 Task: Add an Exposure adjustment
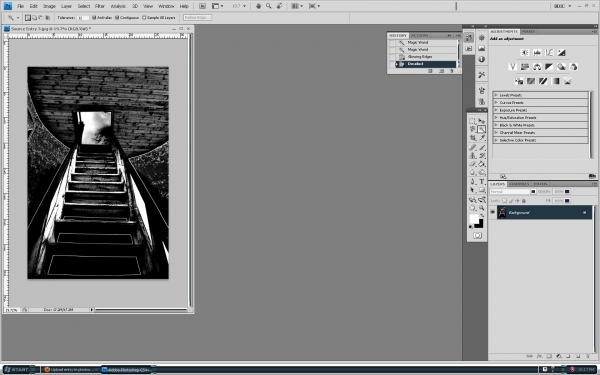coord(561,52)
